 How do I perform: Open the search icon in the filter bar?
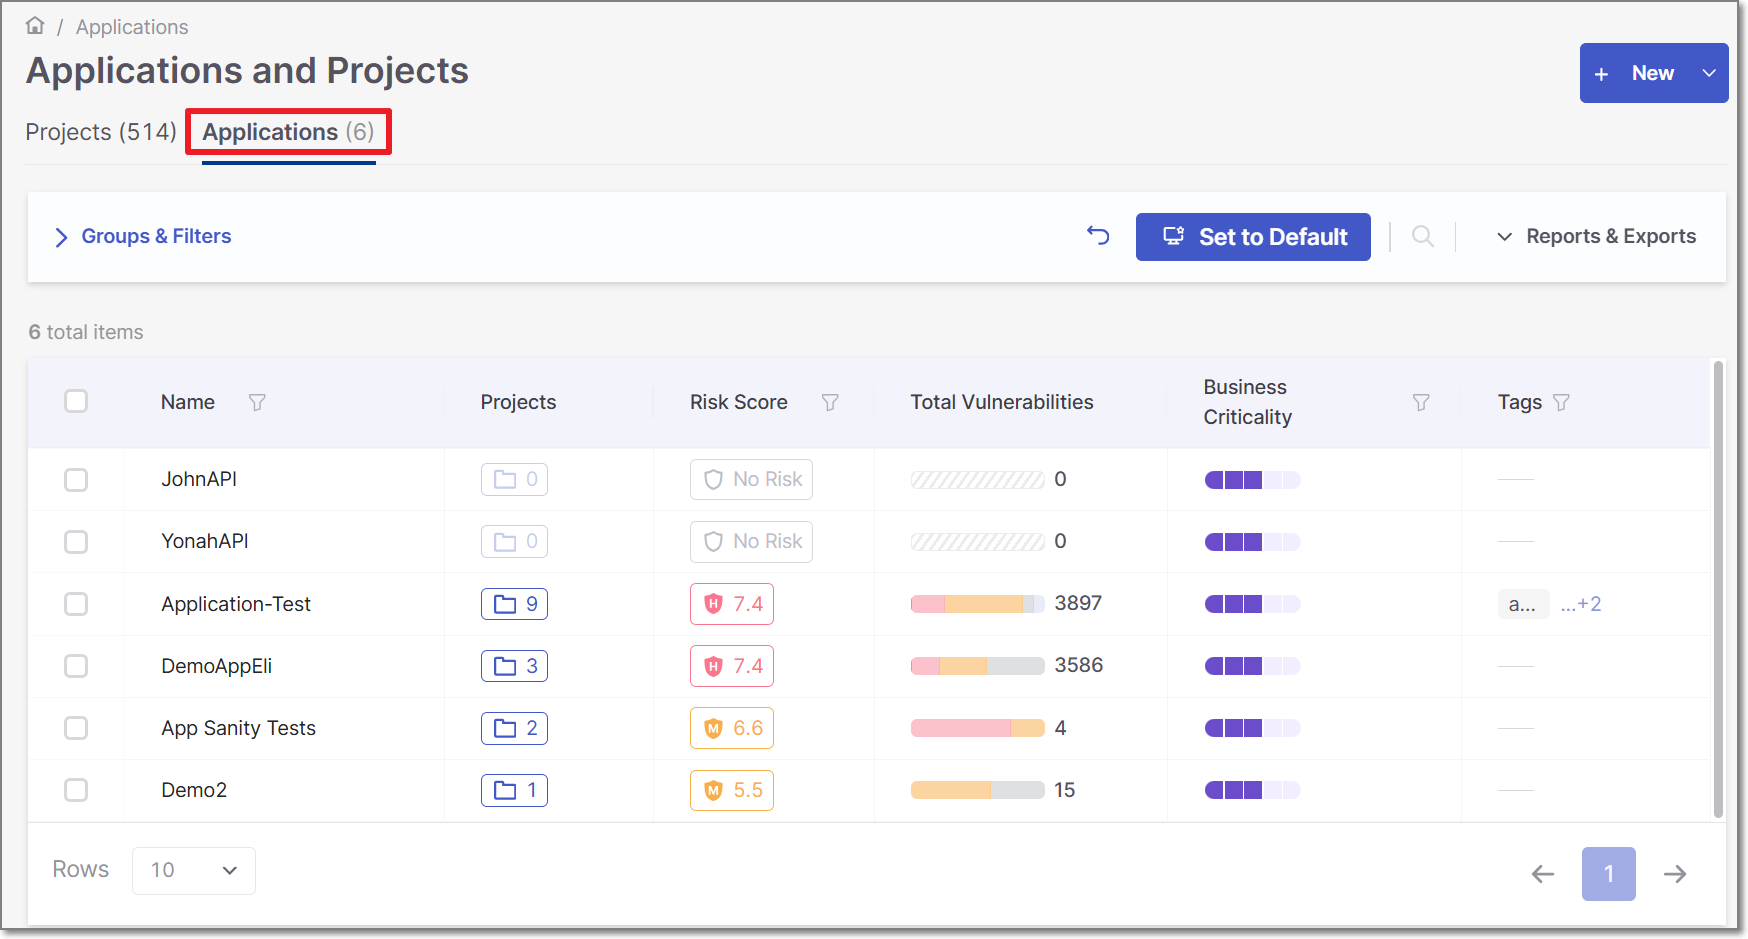1422,236
